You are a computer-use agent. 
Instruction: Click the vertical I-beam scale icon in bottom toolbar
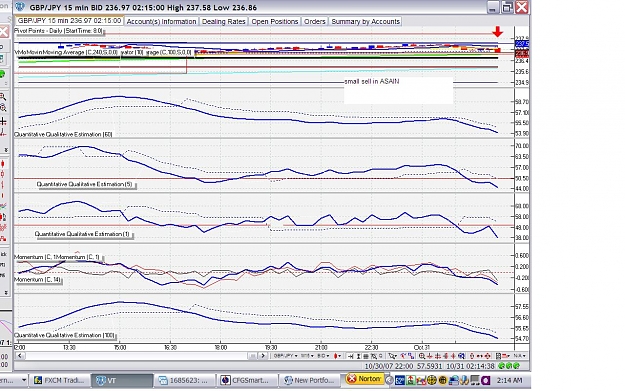(358, 356)
